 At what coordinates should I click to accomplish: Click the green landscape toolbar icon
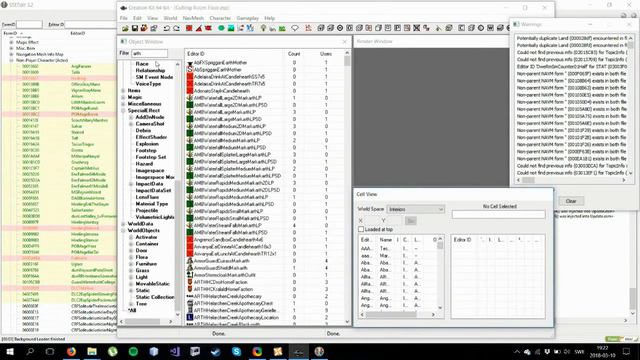[282, 28]
